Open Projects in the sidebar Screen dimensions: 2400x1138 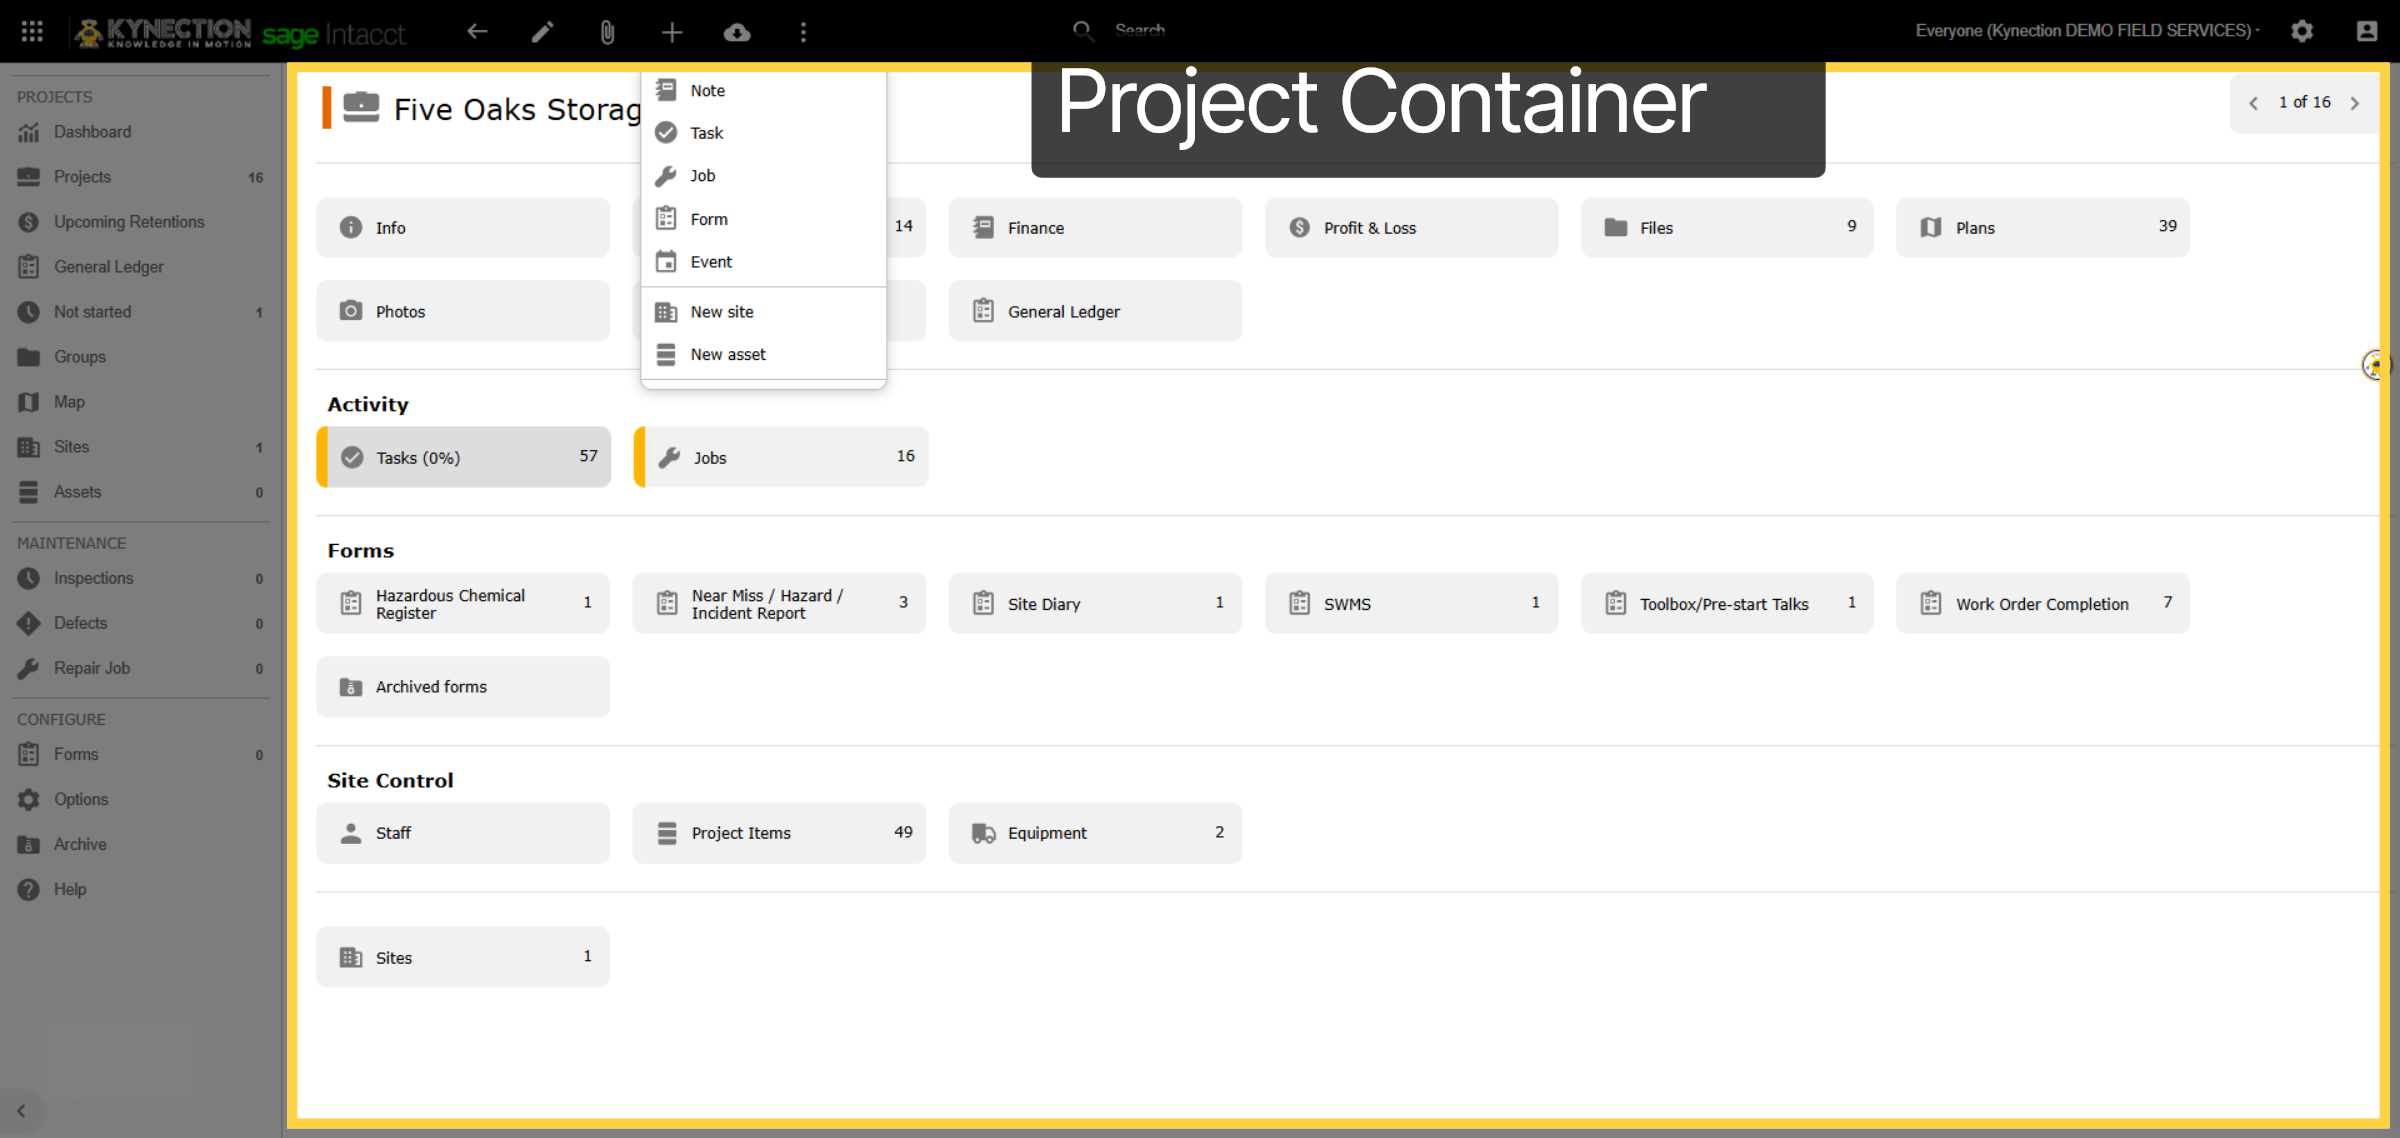[141, 177]
